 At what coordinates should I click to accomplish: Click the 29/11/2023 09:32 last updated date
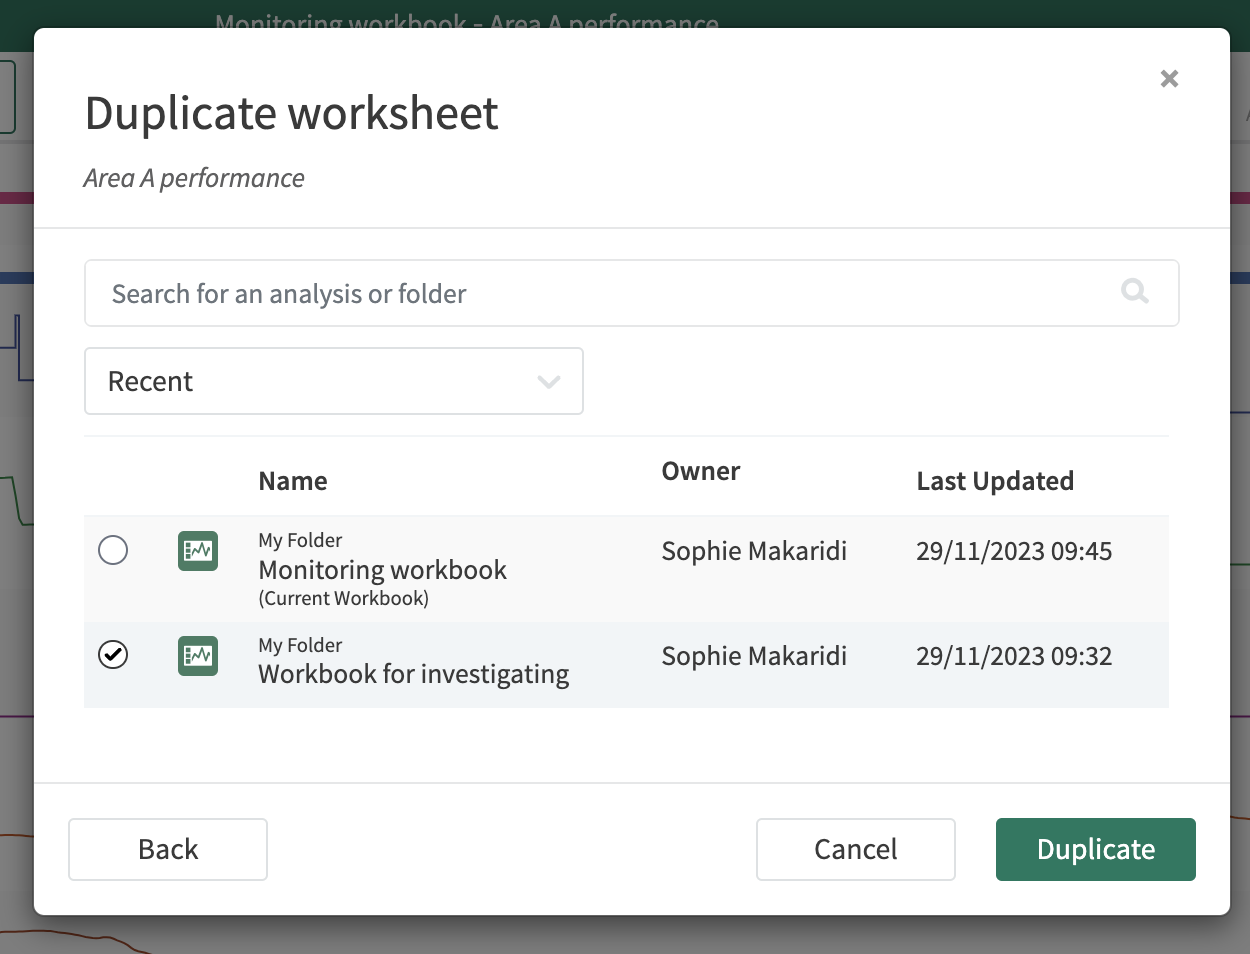pos(1013,656)
